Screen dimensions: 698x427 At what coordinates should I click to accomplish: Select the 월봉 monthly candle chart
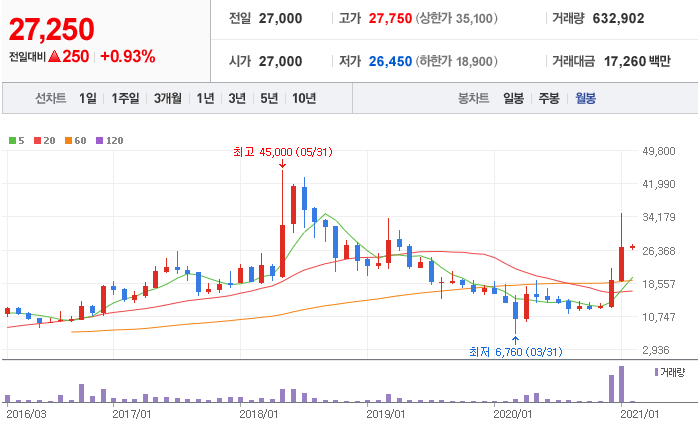click(x=585, y=98)
